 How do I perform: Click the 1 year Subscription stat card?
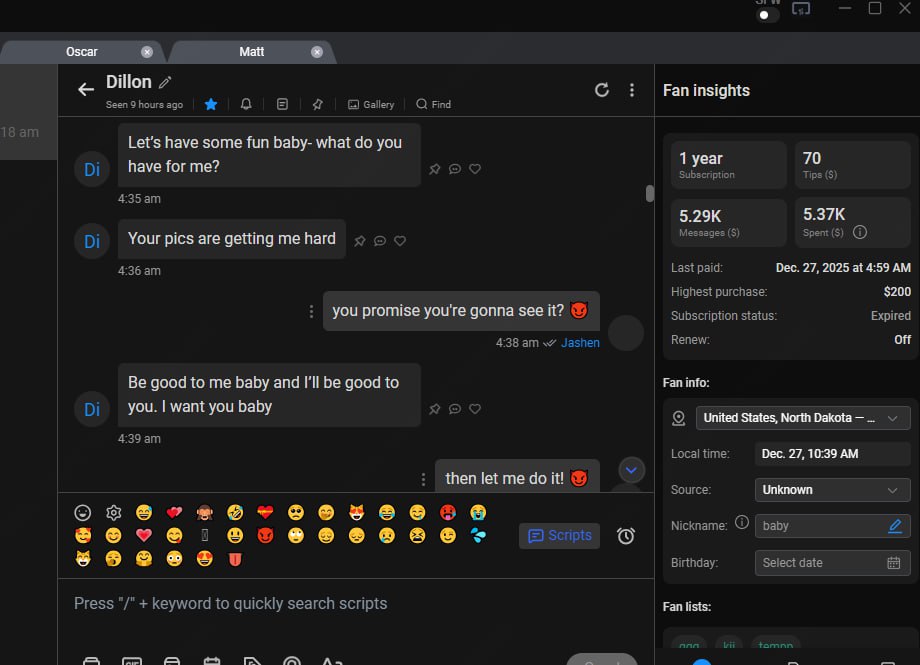coord(728,164)
